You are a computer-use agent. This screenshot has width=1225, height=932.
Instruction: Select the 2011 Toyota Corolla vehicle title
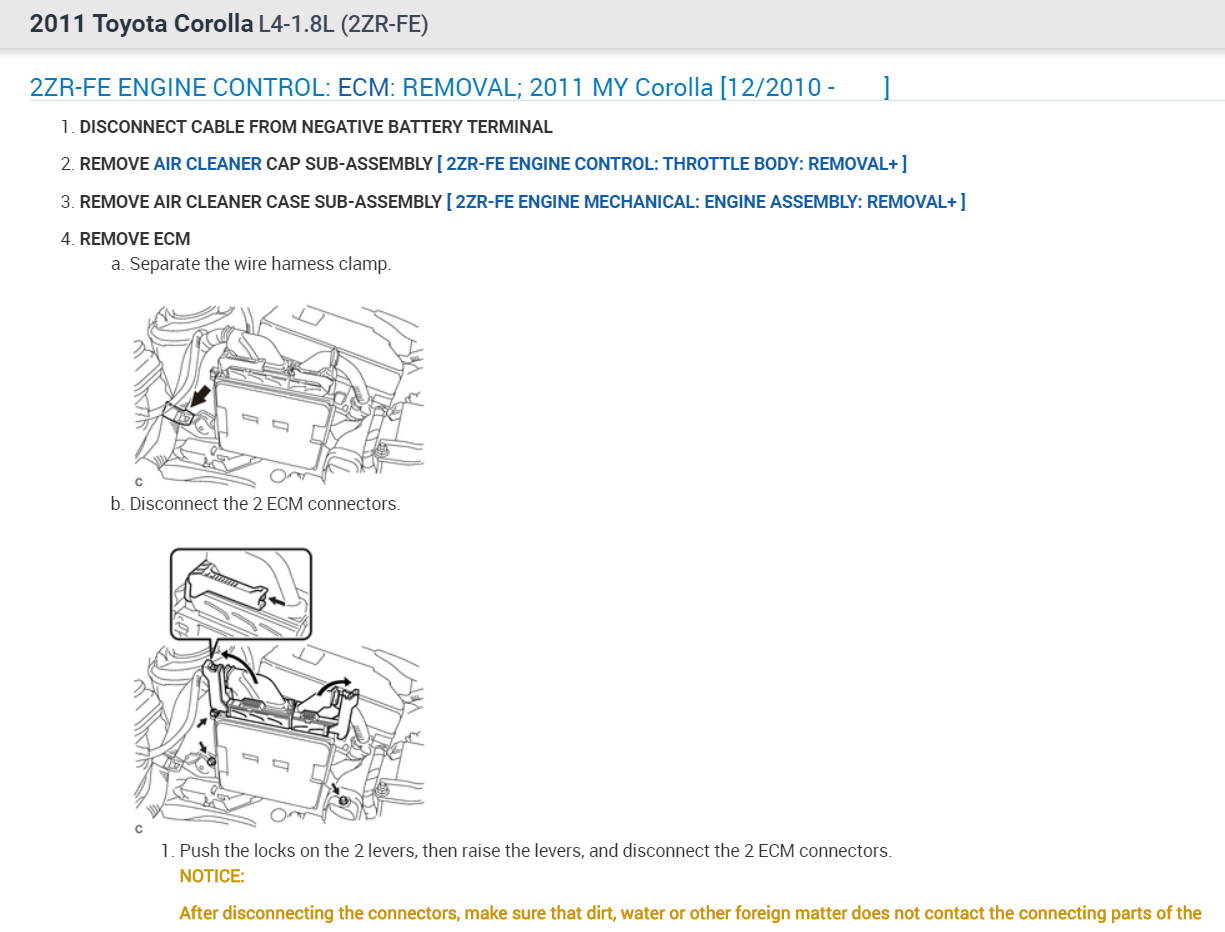pyautogui.click(x=141, y=24)
